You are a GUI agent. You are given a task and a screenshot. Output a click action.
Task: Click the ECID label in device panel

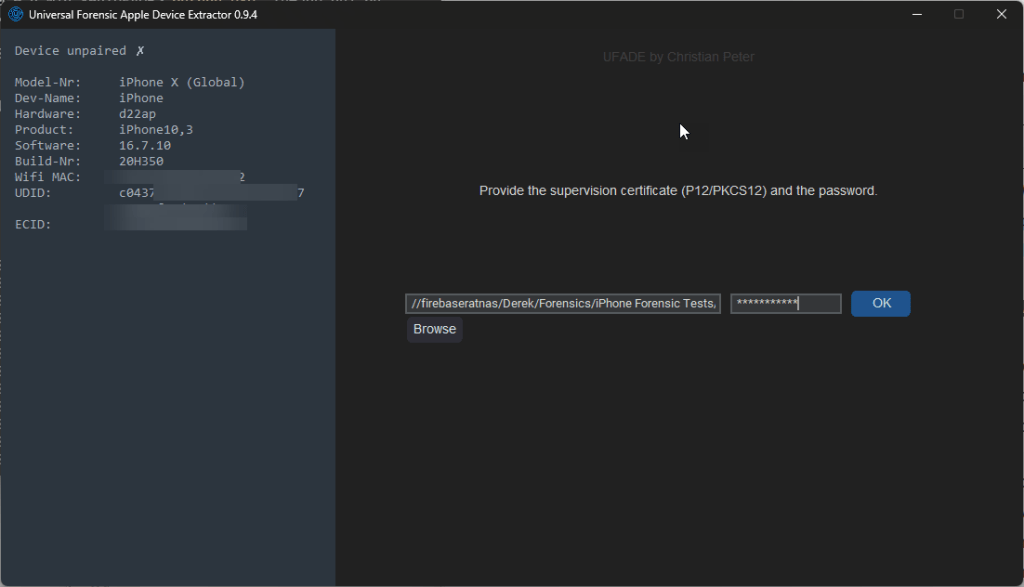32,225
